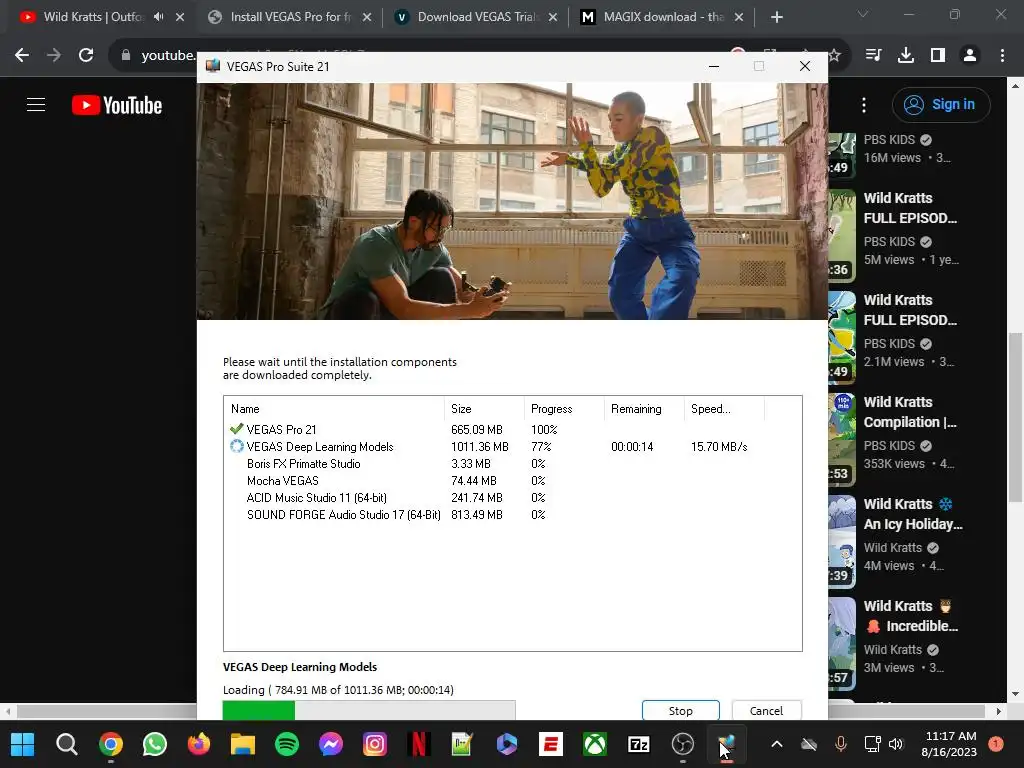The image size is (1024, 768).
Task: Open Xbox app from the taskbar
Action: click(594, 744)
